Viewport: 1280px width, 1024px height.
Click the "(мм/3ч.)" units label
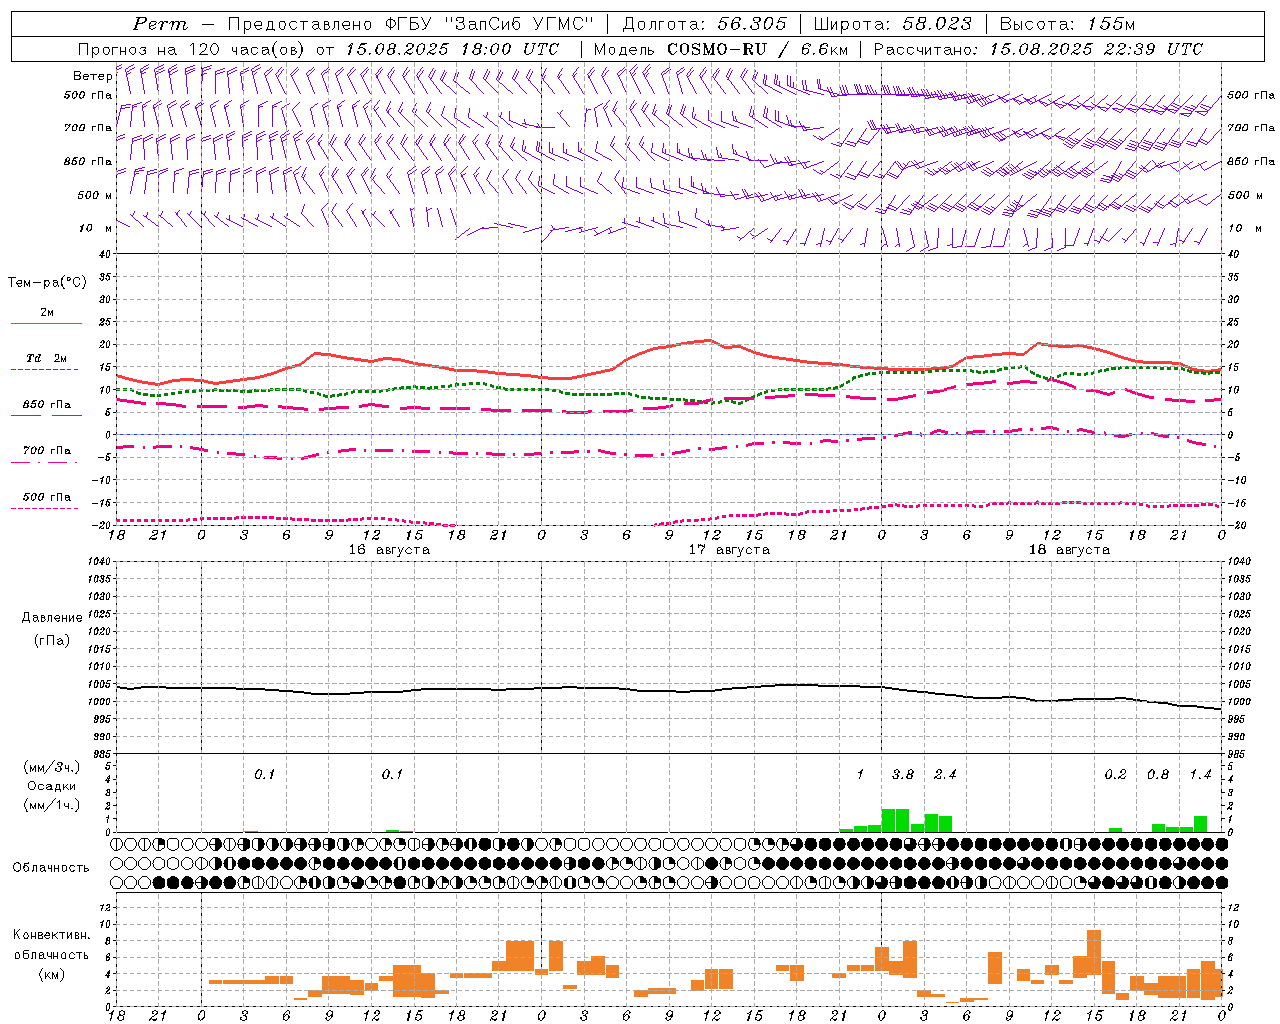point(50,767)
